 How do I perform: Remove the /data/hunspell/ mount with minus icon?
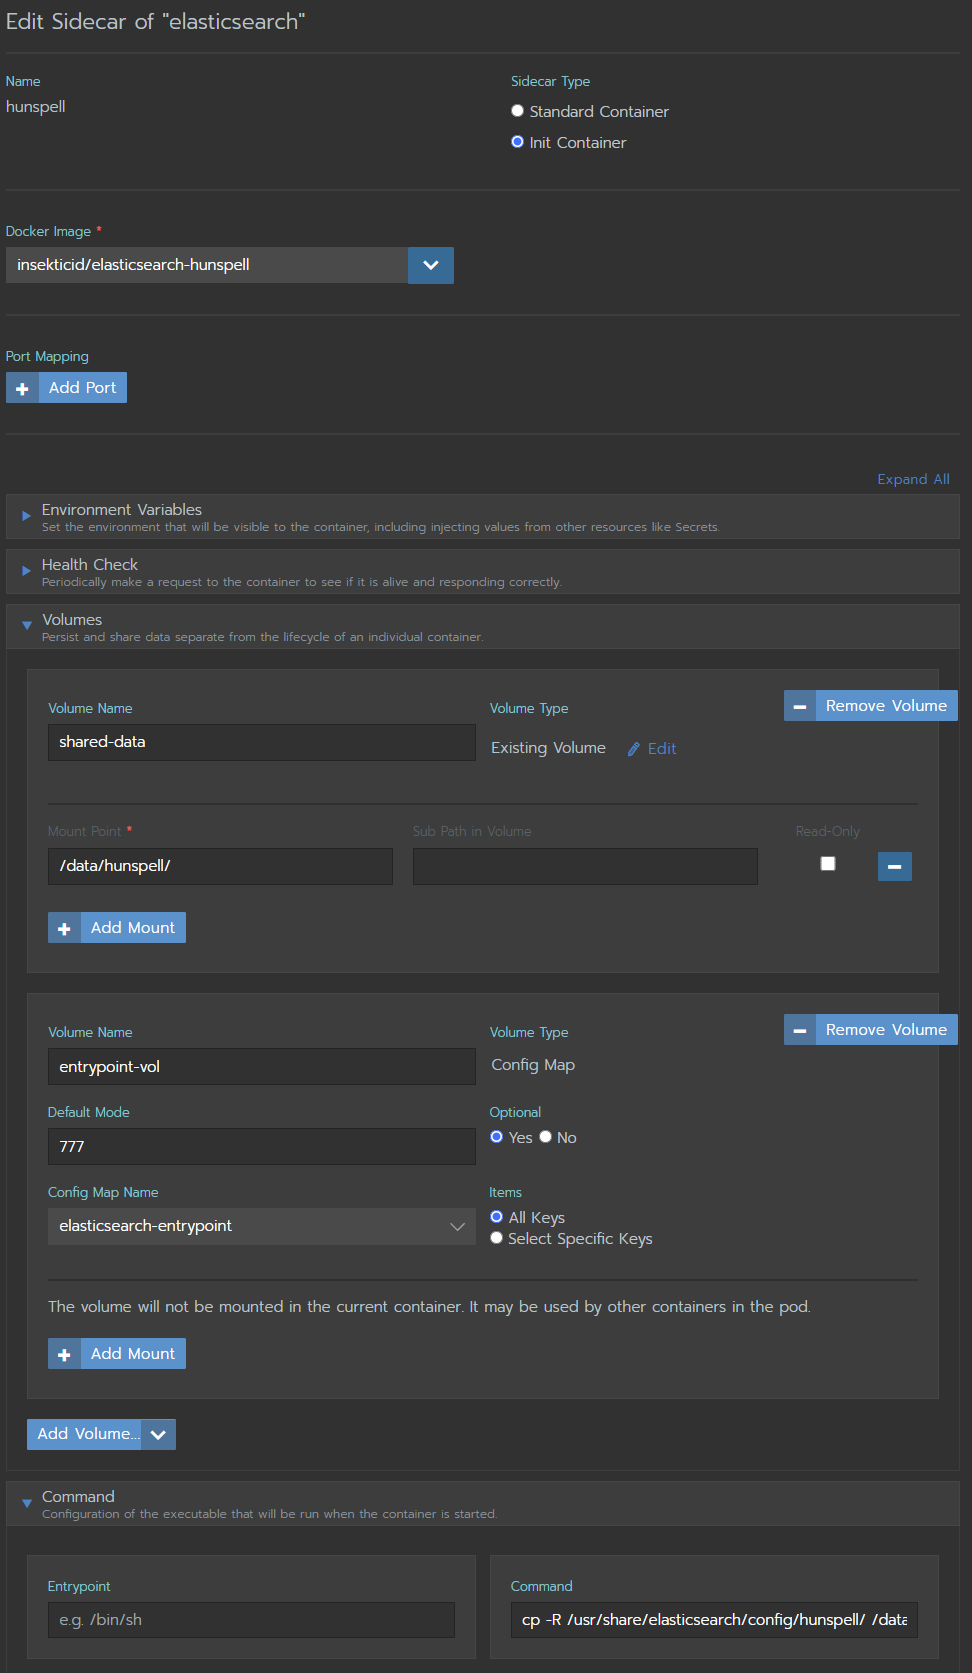coord(895,866)
